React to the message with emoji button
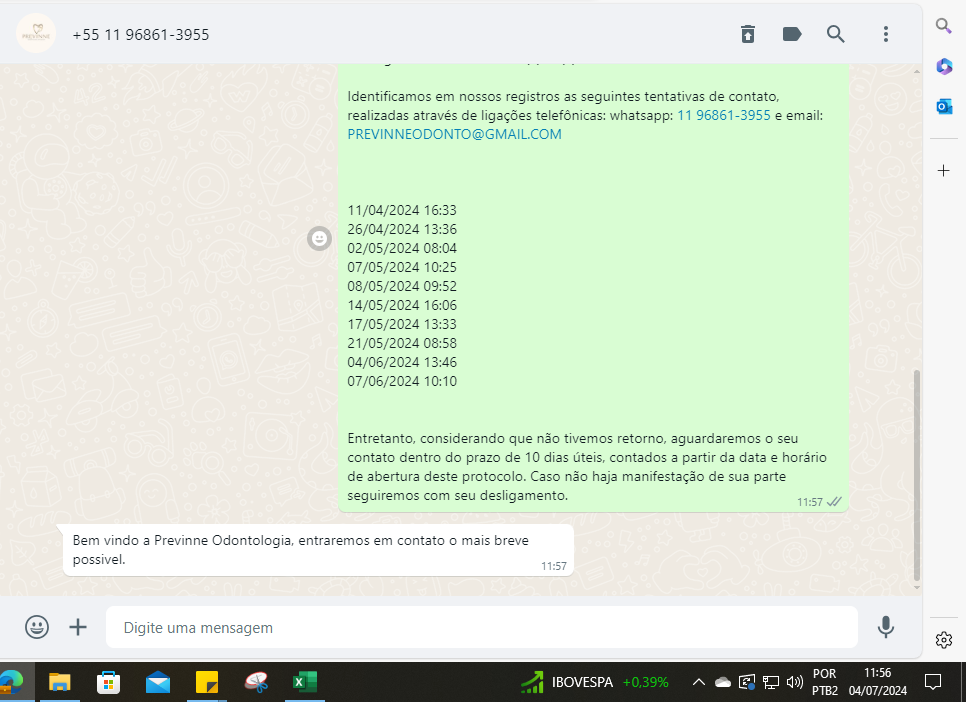 click(319, 238)
